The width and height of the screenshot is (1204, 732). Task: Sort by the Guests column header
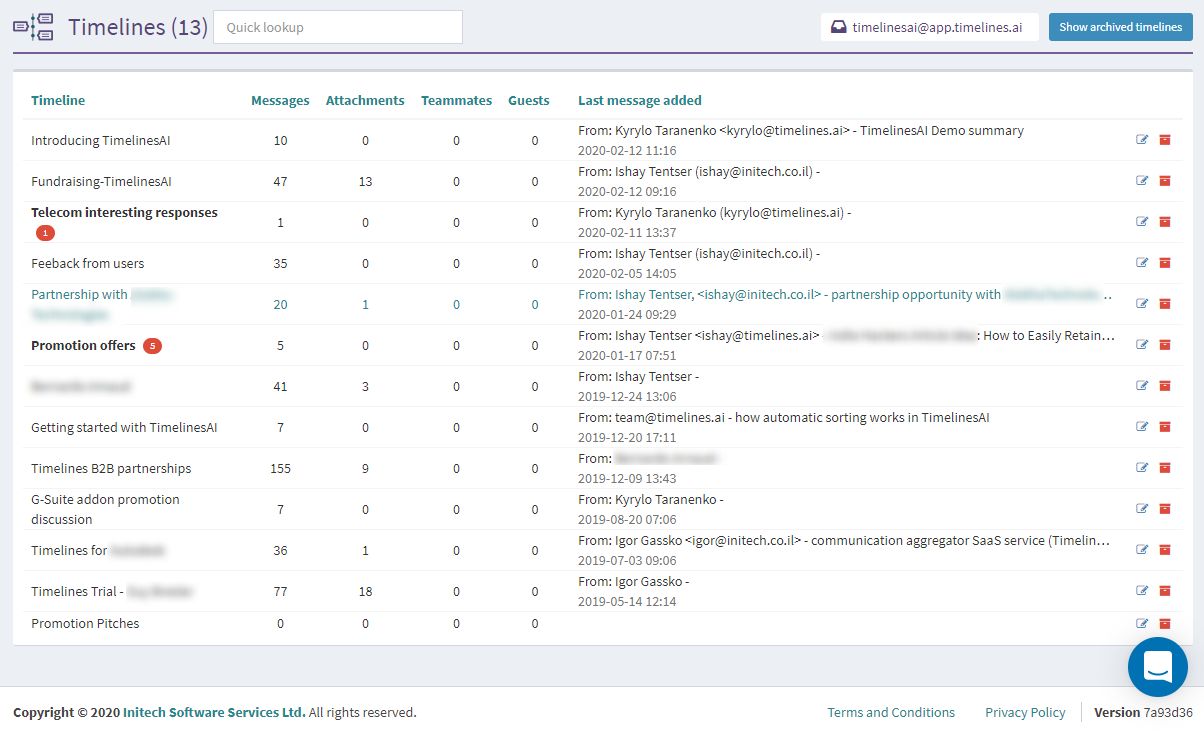pos(529,100)
